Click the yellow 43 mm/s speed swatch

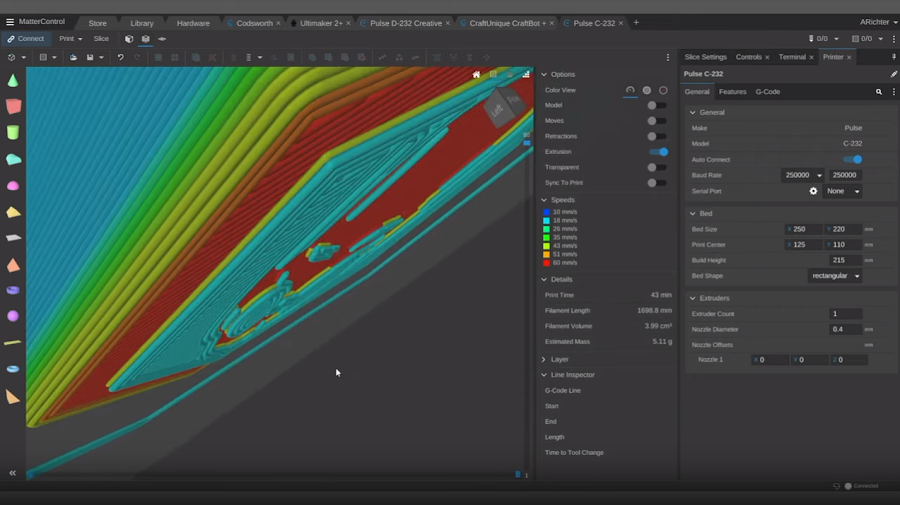point(546,246)
